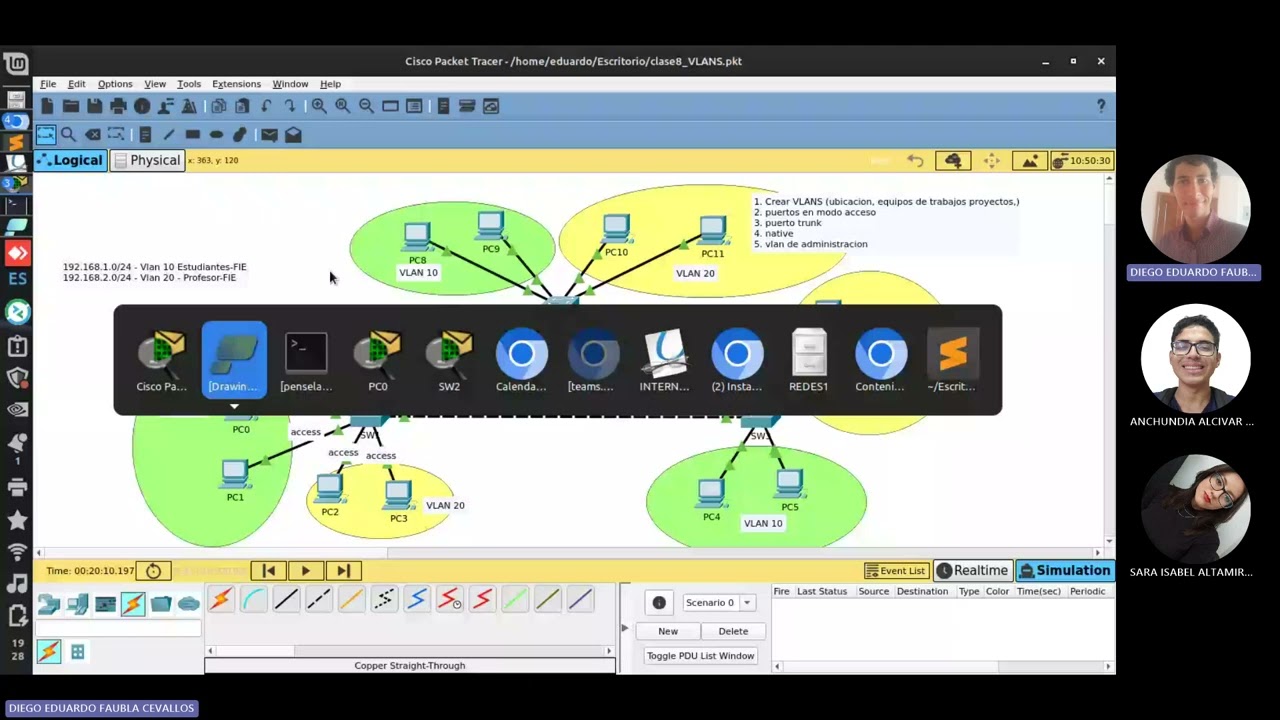Expand the PDU panel side arrow
This screenshot has width=1280, height=720.
(626, 628)
